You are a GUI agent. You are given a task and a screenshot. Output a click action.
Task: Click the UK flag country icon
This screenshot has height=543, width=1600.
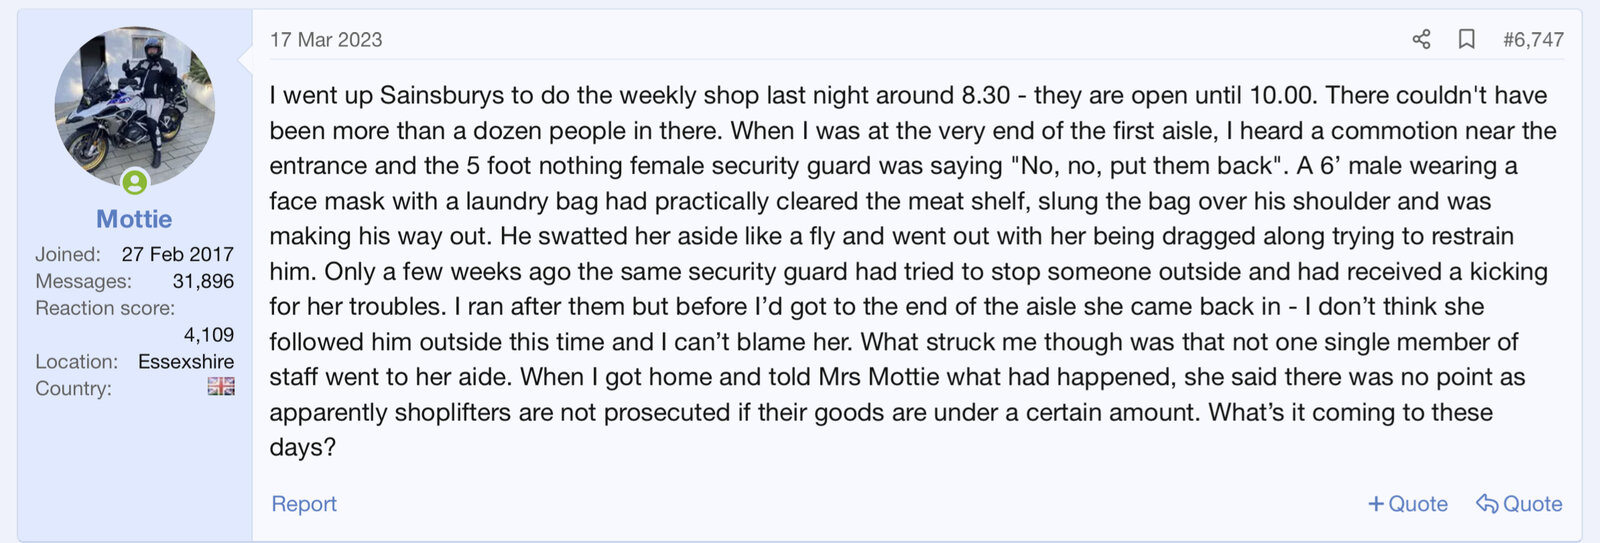(221, 387)
